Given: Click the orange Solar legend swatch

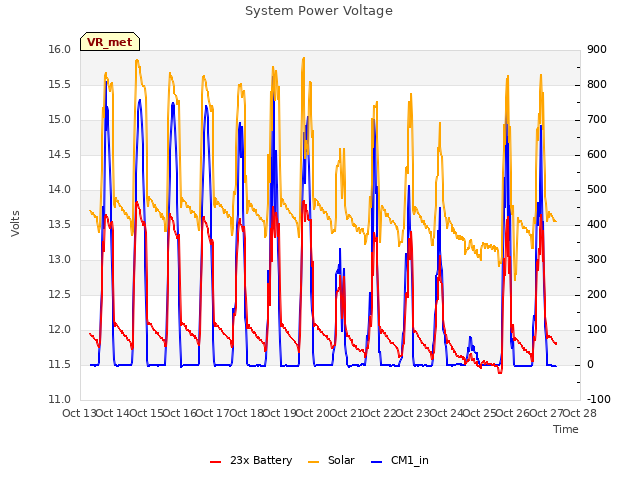Looking at the screenshot, I should (313, 462).
